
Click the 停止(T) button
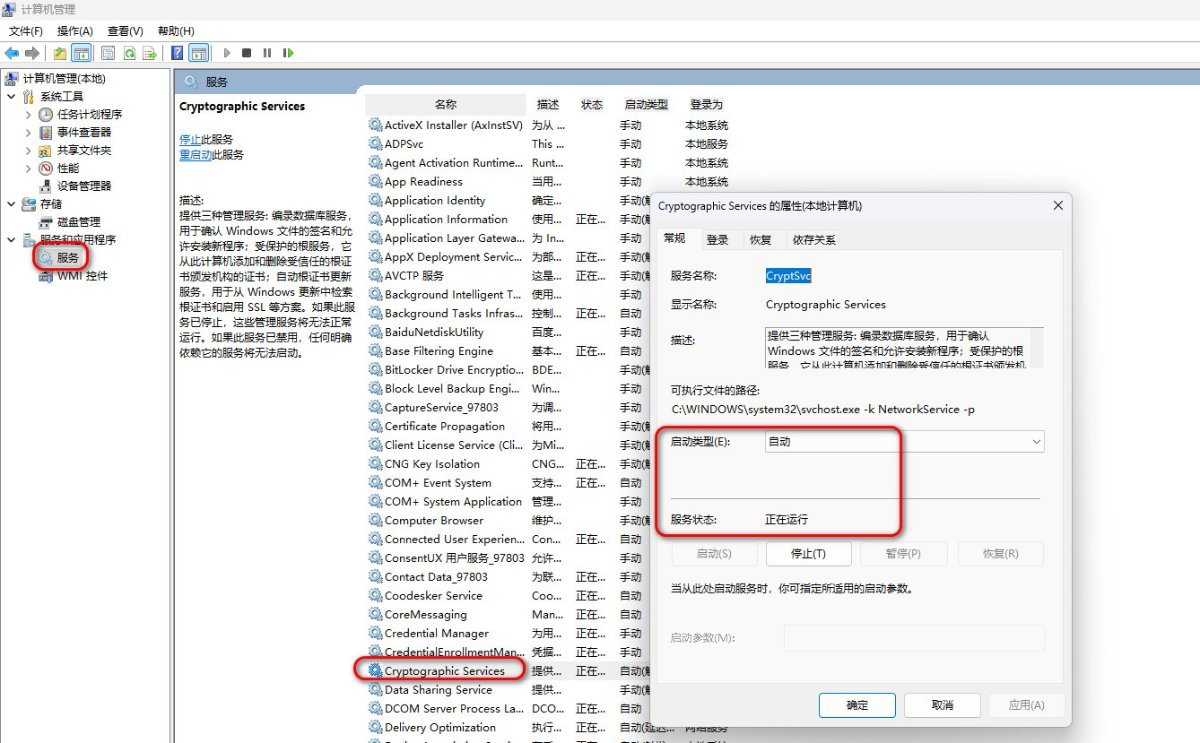(x=808, y=554)
